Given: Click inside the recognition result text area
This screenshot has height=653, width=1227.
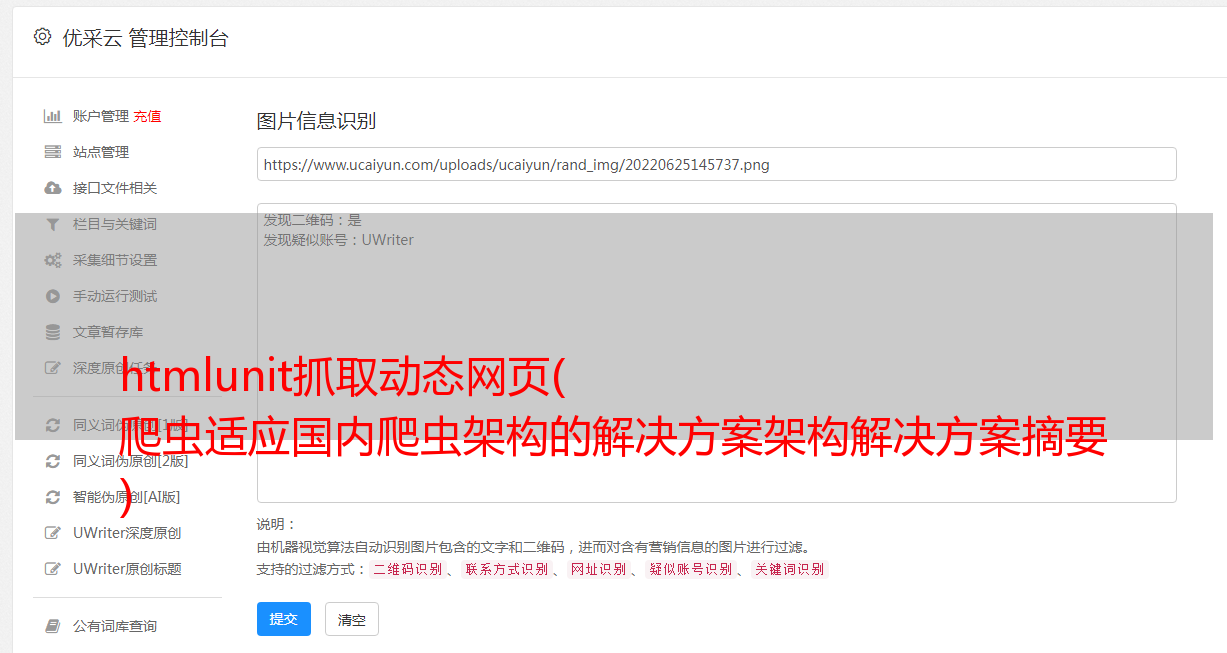Looking at the screenshot, I should coord(716,352).
